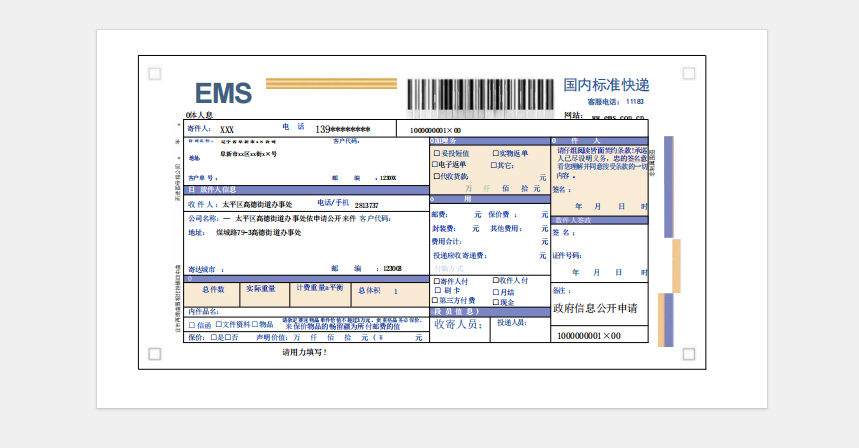Click the 国内标准快递 title text

coord(606,85)
